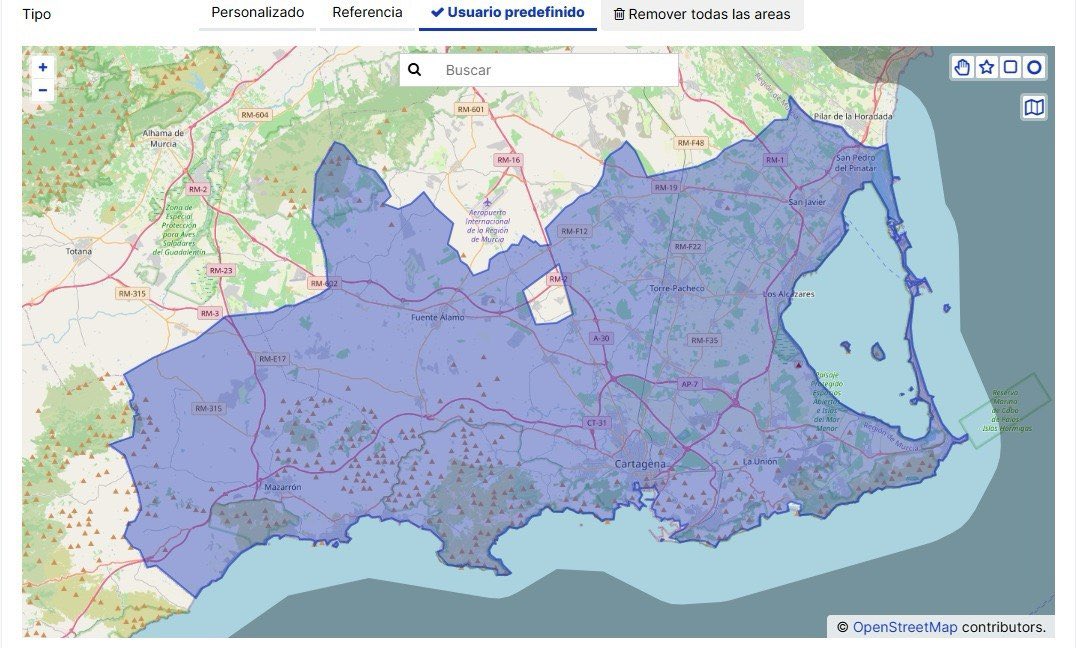The image size is (1076, 648).
Task: Click the RM-F22 road marker
Action: pyautogui.click(x=688, y=246)
